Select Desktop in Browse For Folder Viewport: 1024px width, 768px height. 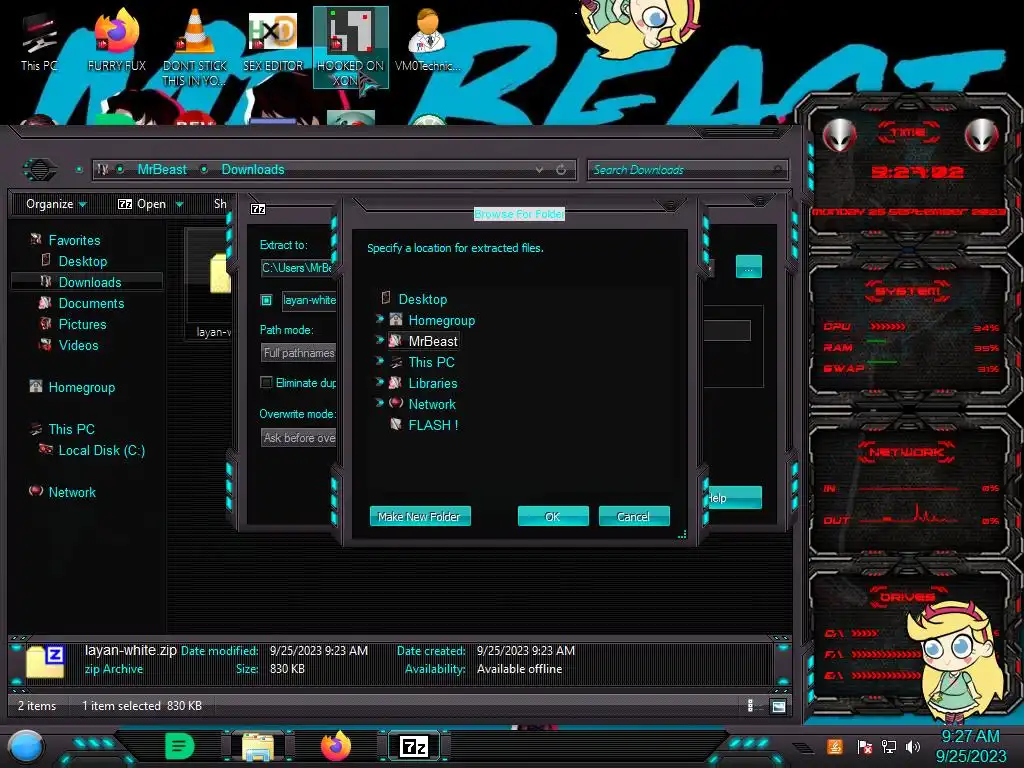423,299
